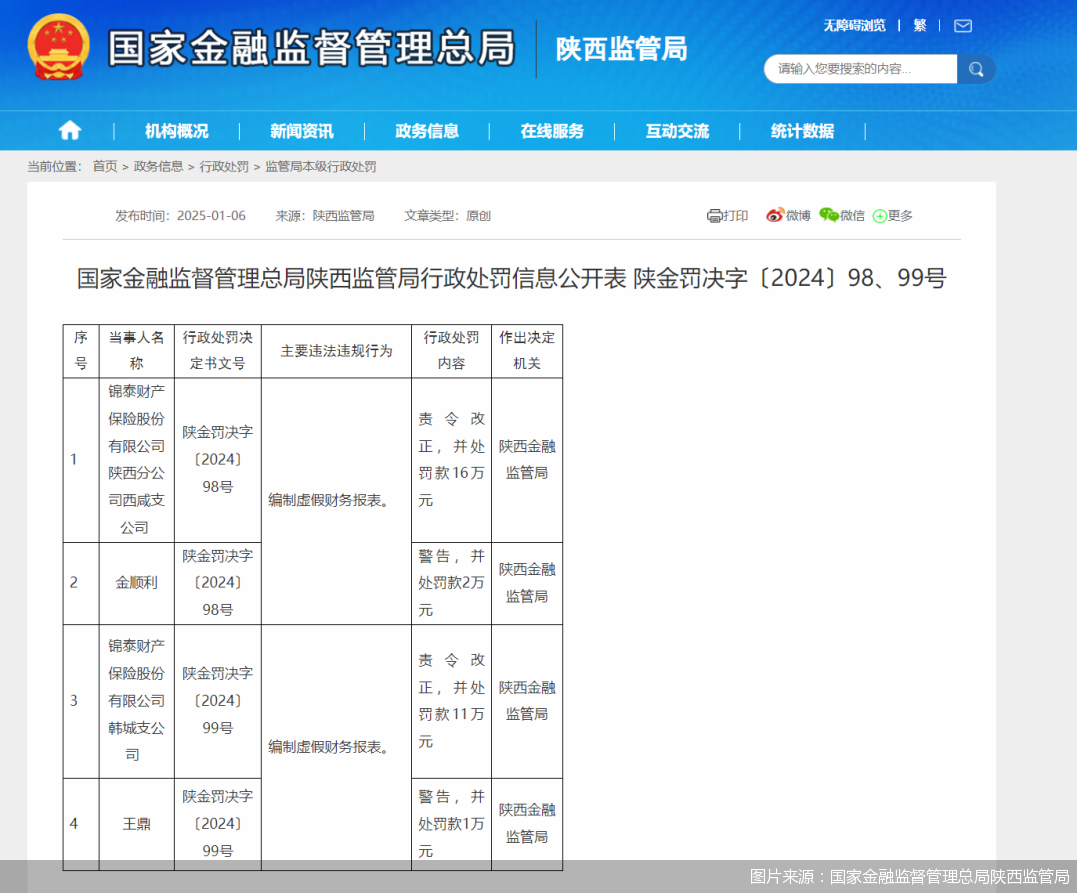1077x893 pixels.
Task: Click row 4 penalty 罚款1万元 cell
Action: [451, 824]
